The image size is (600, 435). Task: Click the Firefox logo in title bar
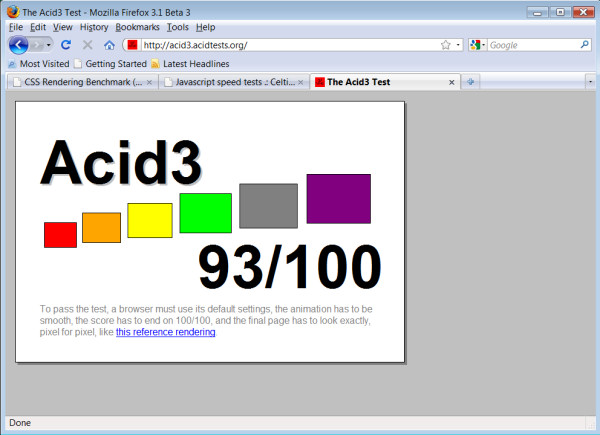13,12
